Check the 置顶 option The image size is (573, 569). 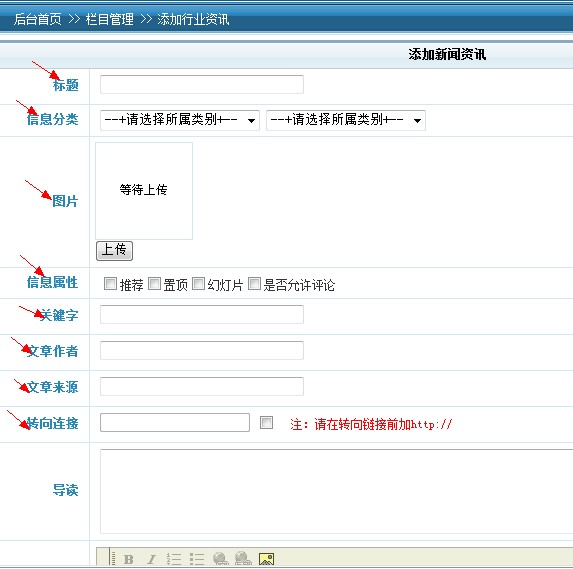[x=154, y=284]
